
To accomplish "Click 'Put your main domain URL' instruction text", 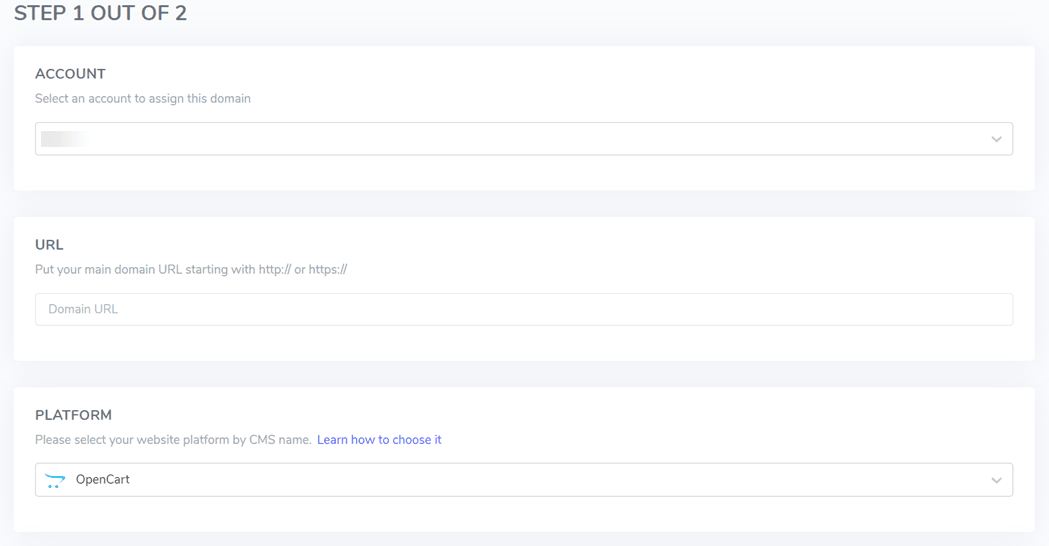I will pyautogui.click(x=191, y=269).
